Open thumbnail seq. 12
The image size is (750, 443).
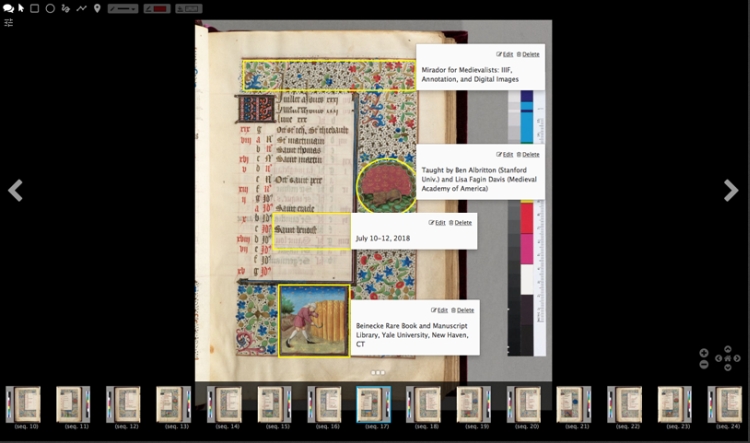(124, 405)
